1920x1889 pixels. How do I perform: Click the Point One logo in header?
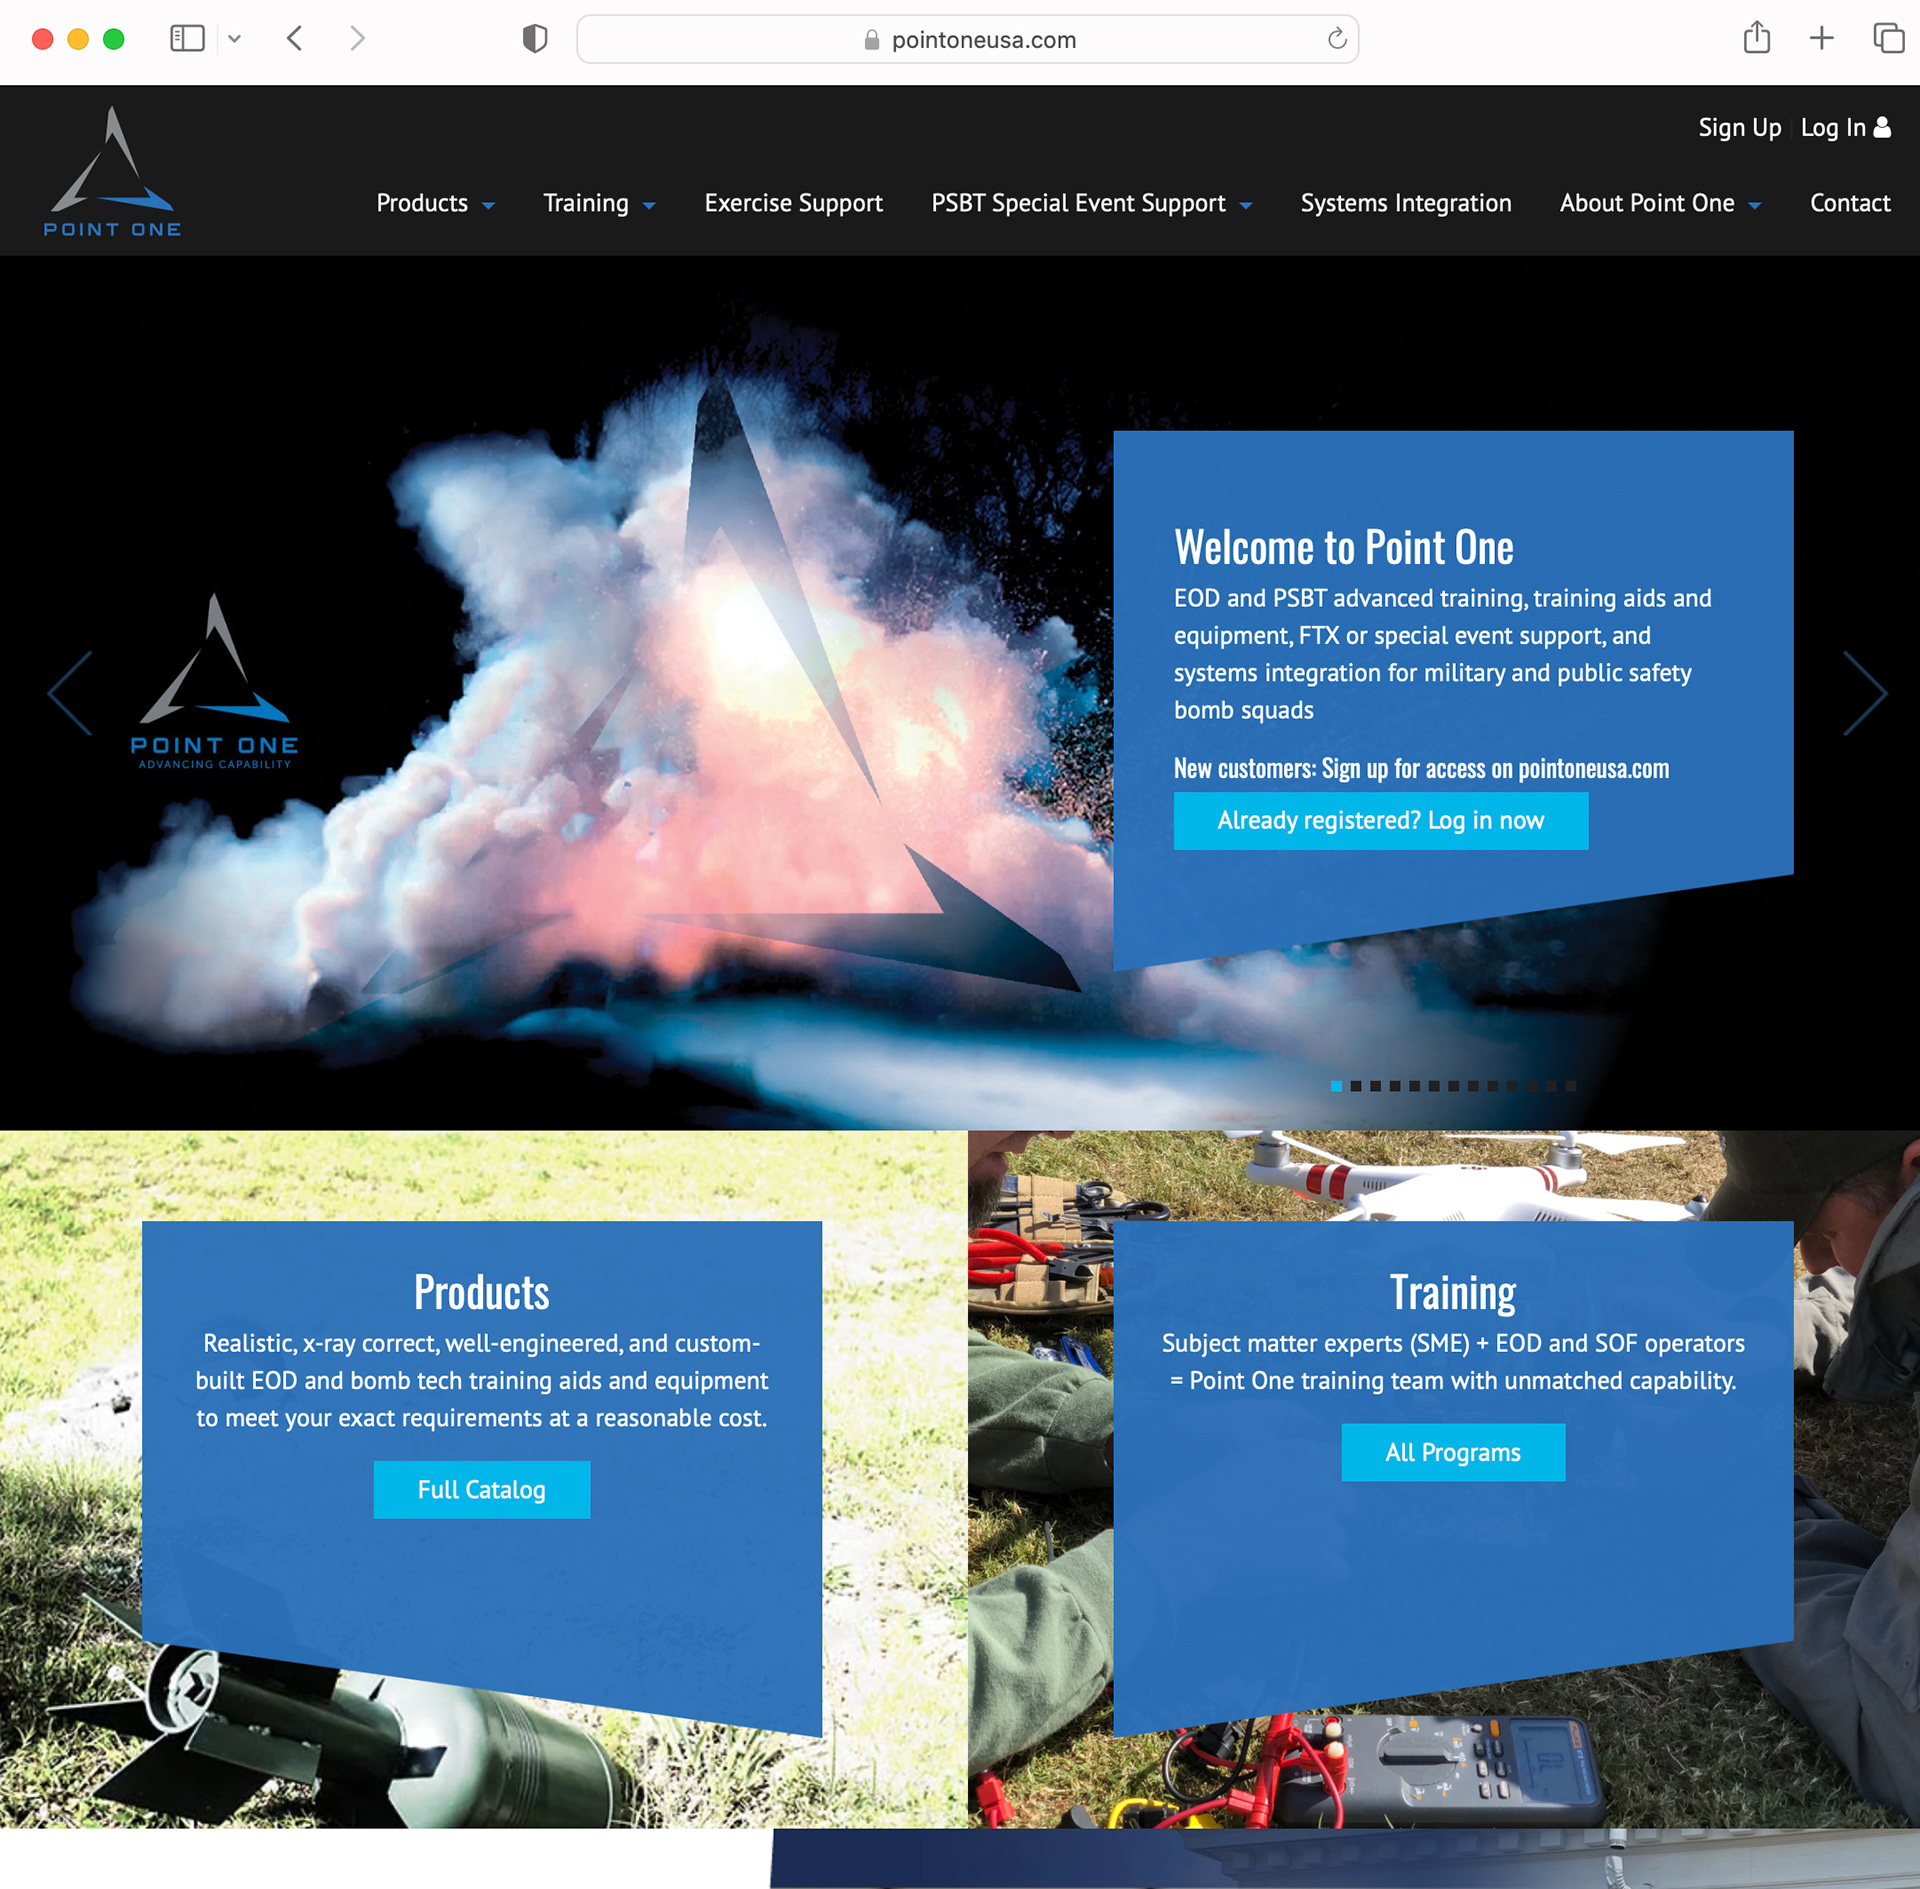pyautogui.click(x=112, y=172)
